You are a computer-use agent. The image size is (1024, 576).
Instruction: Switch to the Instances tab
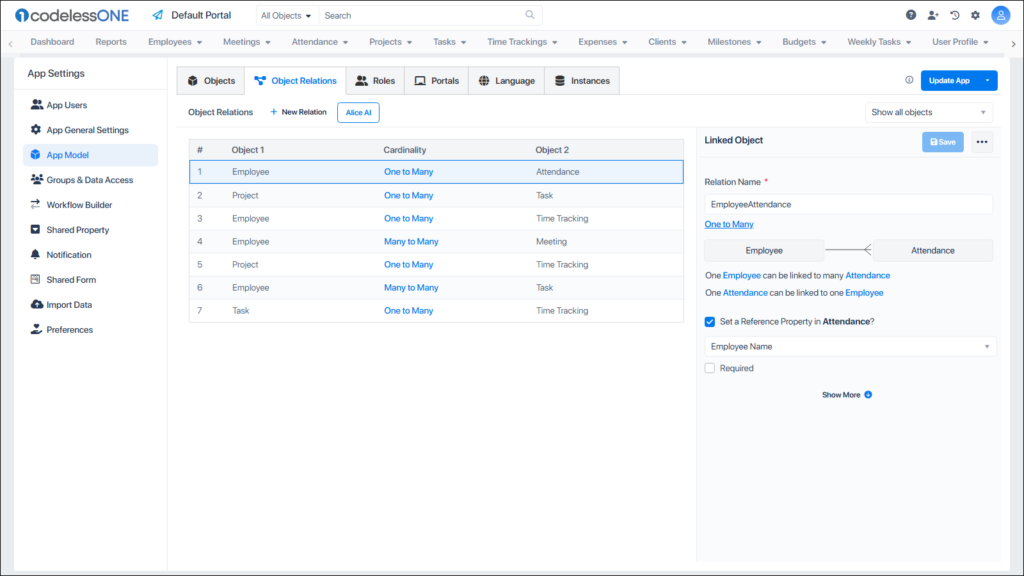coord(582,81)
